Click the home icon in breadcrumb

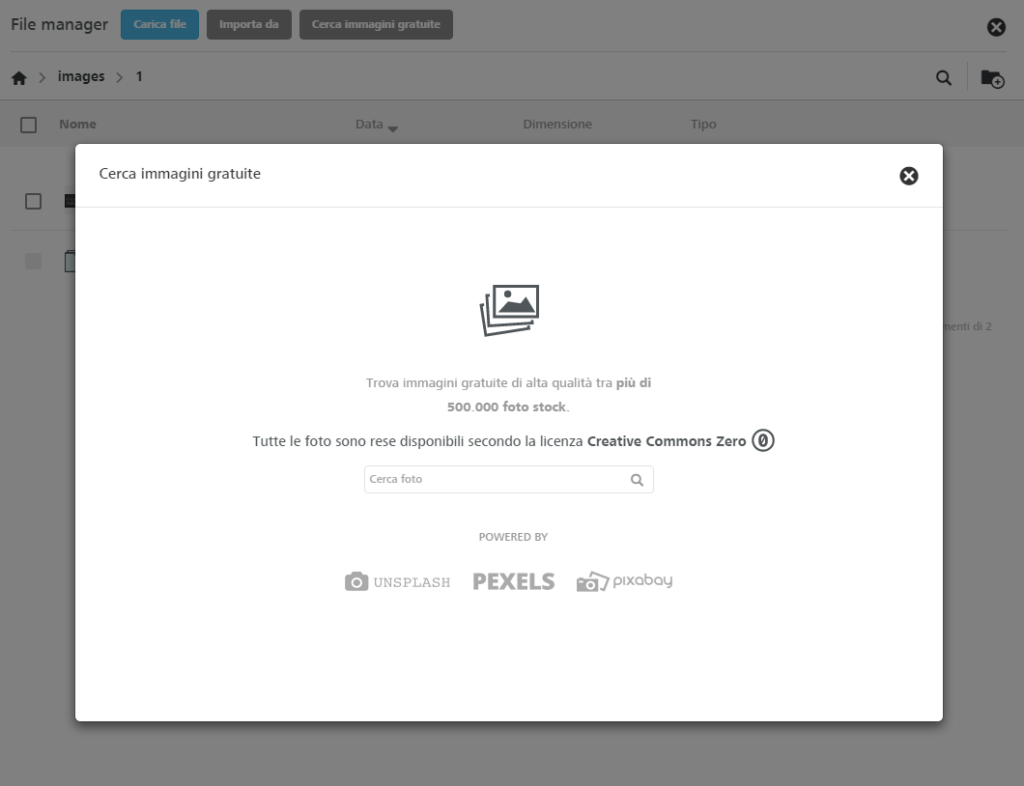(19, 78)
